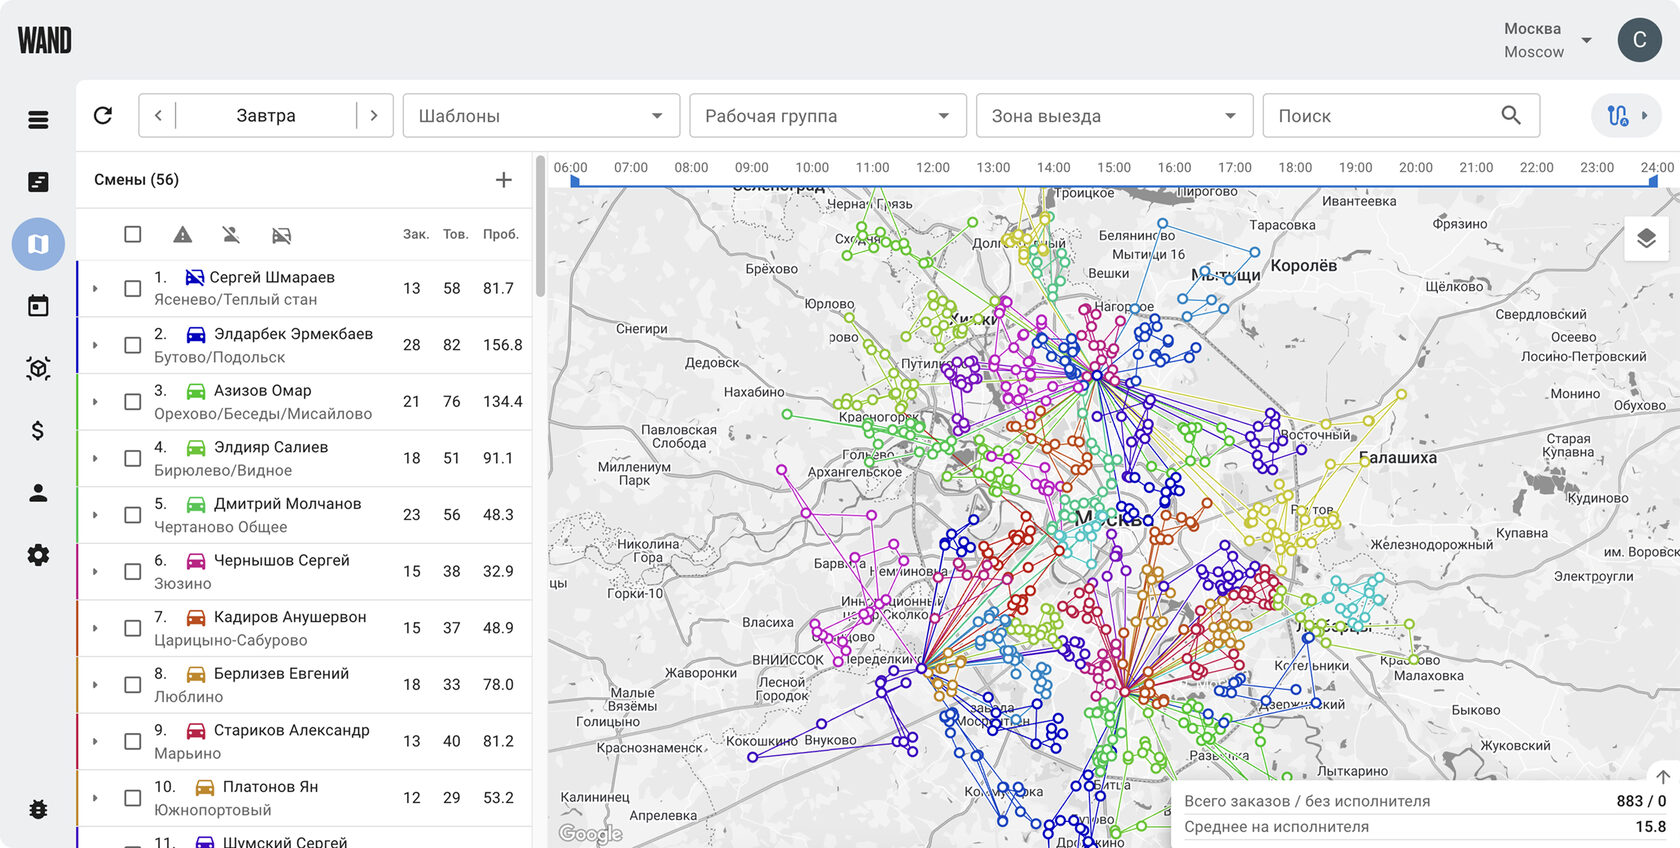Click the WAND logo
The height and width of the screenshot is (848, 1680).
tap(45, 40)
